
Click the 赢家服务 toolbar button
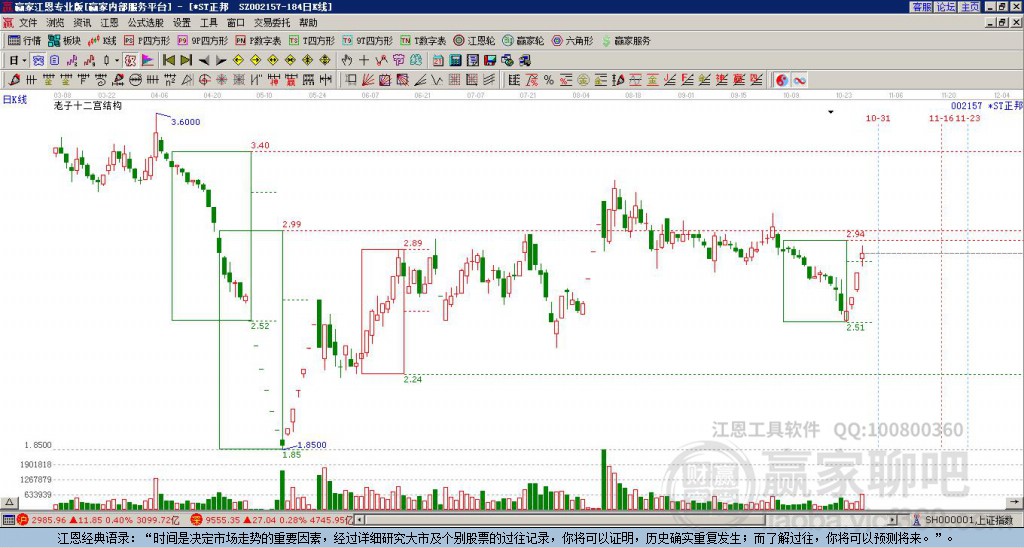click(x=626, y=40)
